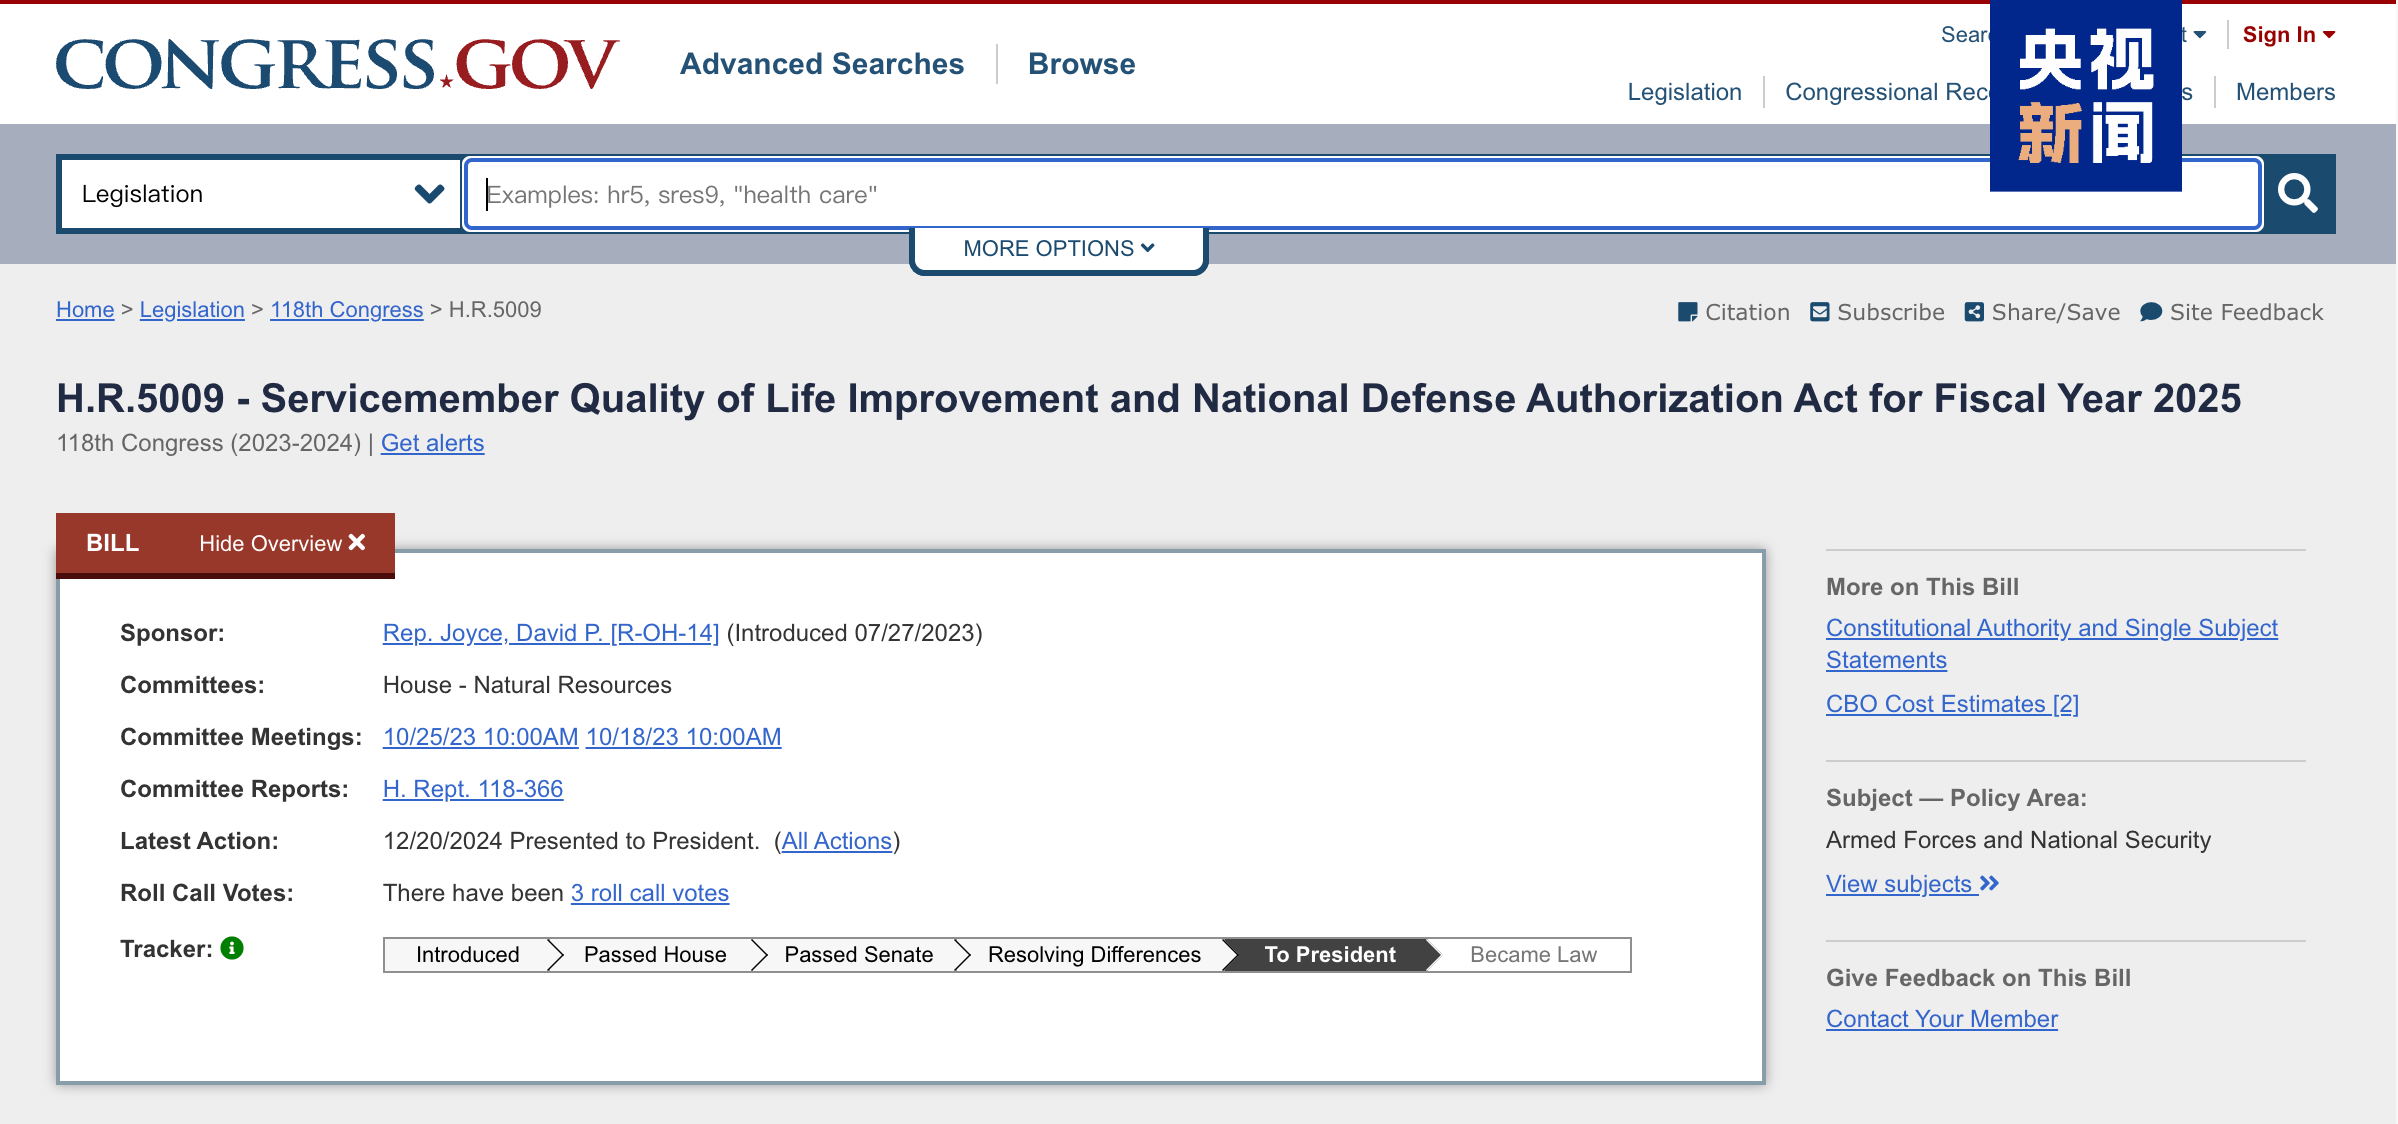Screen dimensions: 2398x1124
Task: Click the Subscribe envelope icon
Action: (x=1820, y=313)
